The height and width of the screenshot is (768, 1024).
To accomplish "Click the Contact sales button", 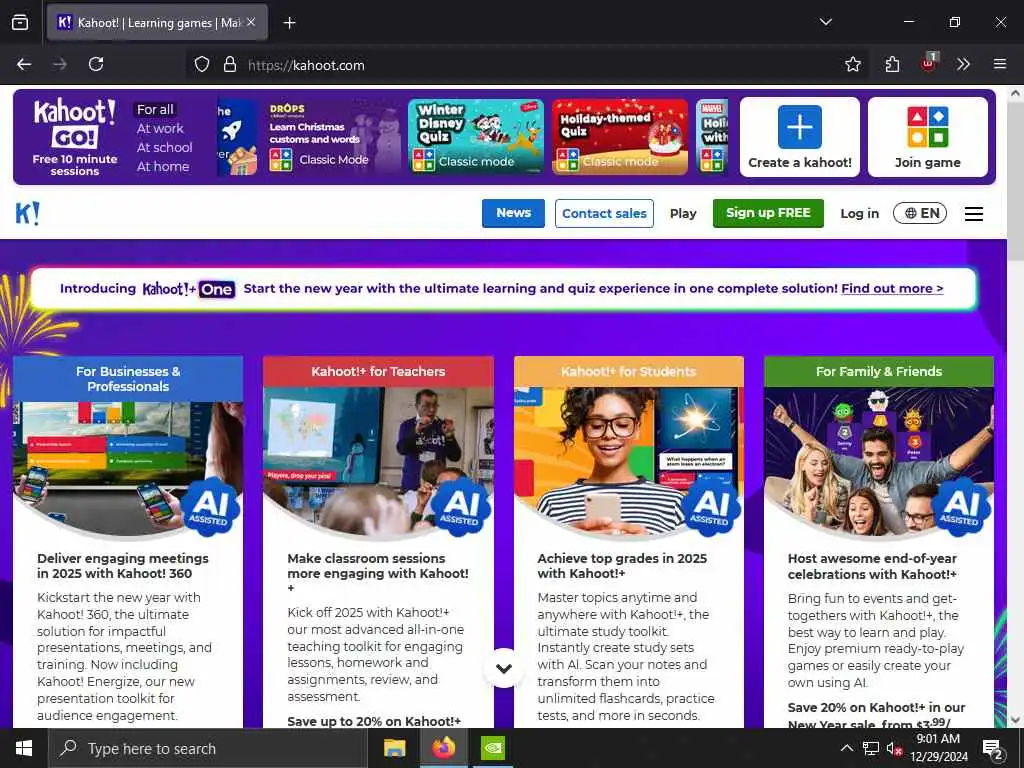I will 604,214.
